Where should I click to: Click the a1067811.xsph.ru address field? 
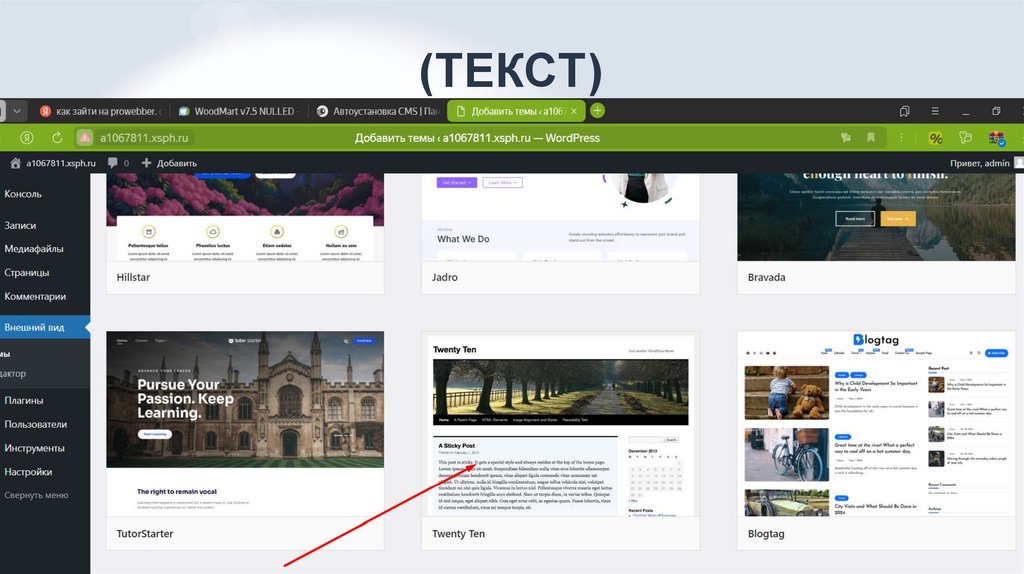tap(144, 138)
